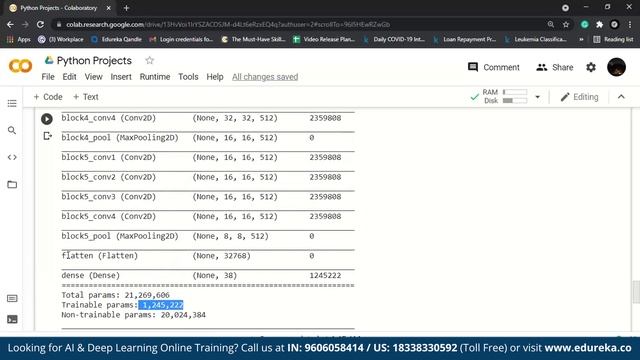This screenshot has height=360, width=640.
Task: Open the table of contents sidebar icon
Action: [x=12, y=103]
